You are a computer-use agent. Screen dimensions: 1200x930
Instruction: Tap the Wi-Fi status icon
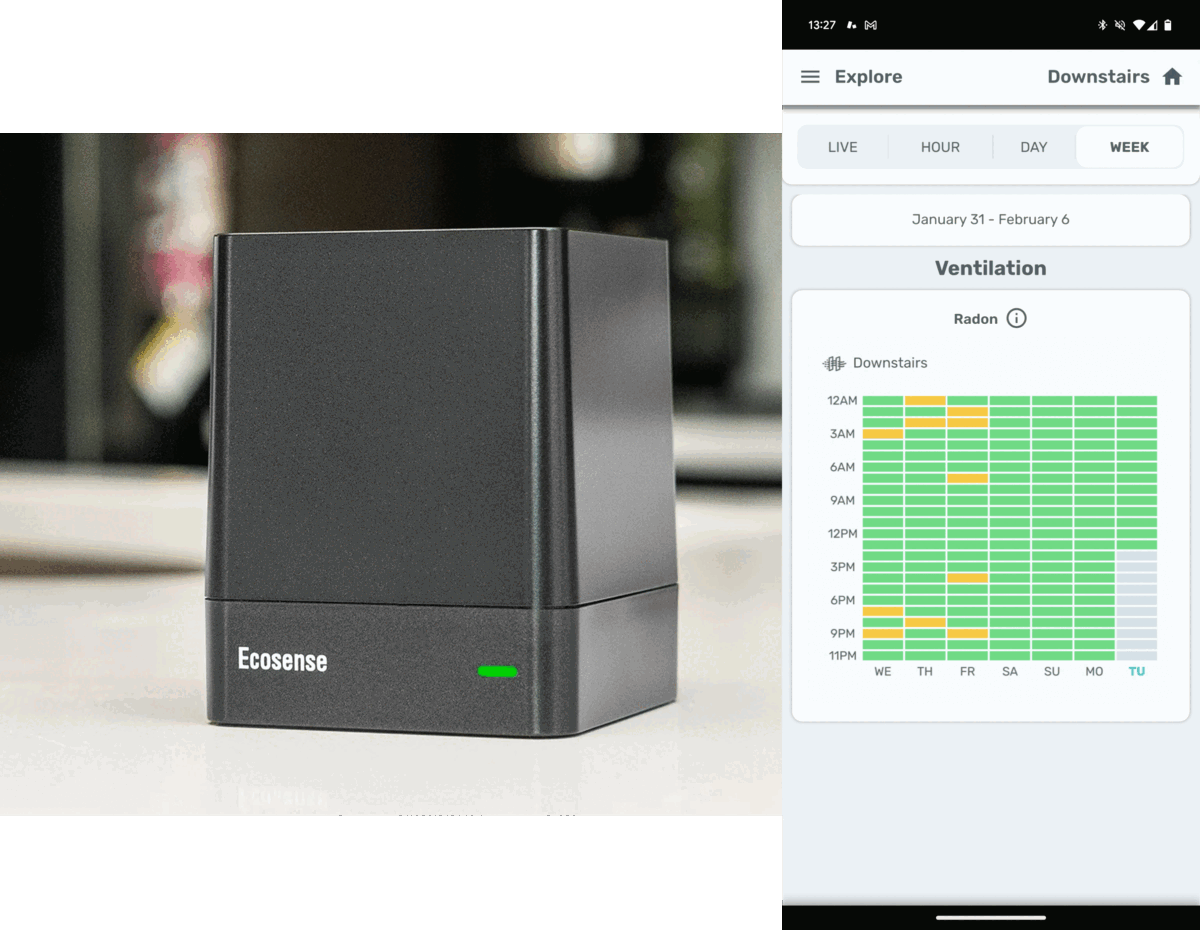point(1138,25)
